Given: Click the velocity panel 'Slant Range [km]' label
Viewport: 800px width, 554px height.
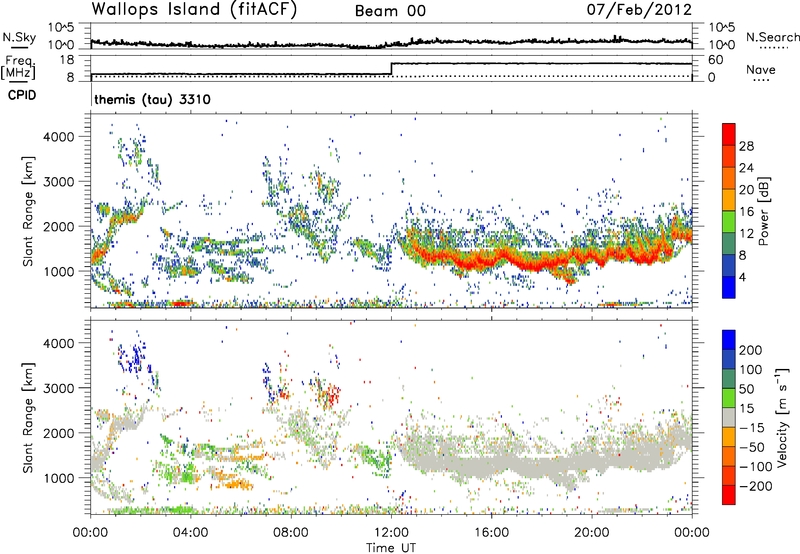Looking at the screenshot, I should point(28,418).
